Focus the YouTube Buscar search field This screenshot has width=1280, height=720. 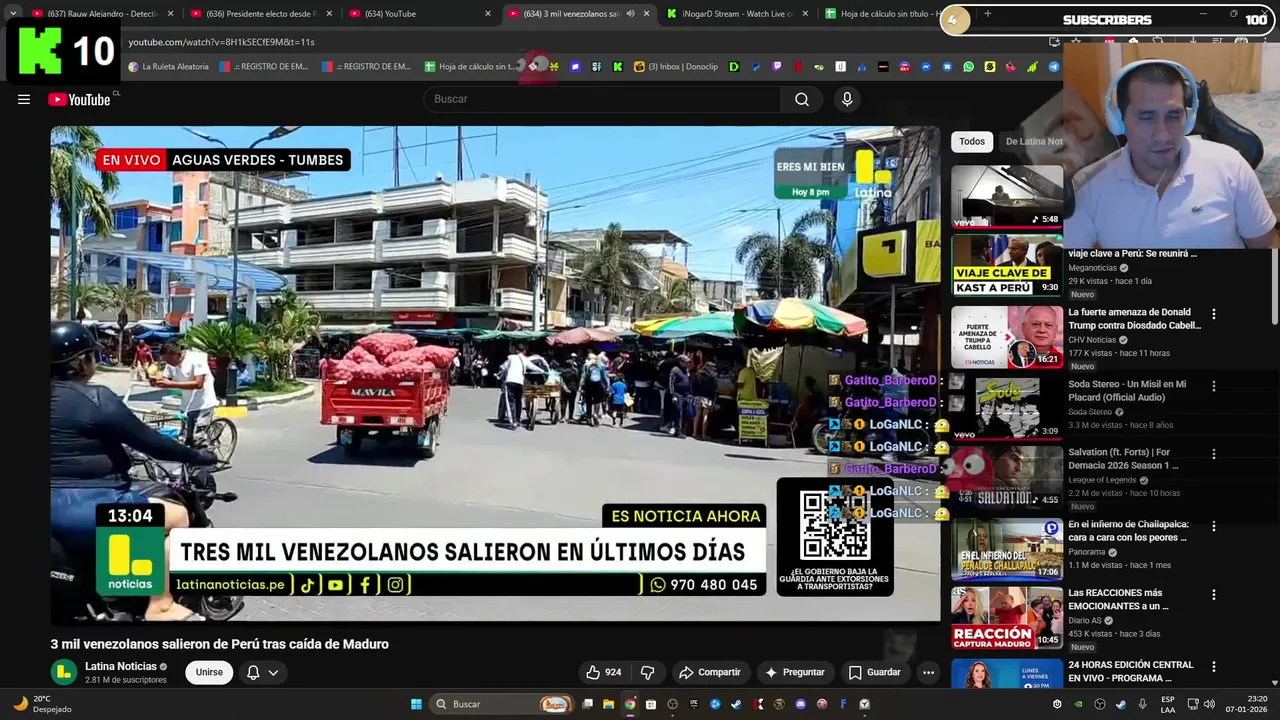pyautogui.click(x=603, y=99)
